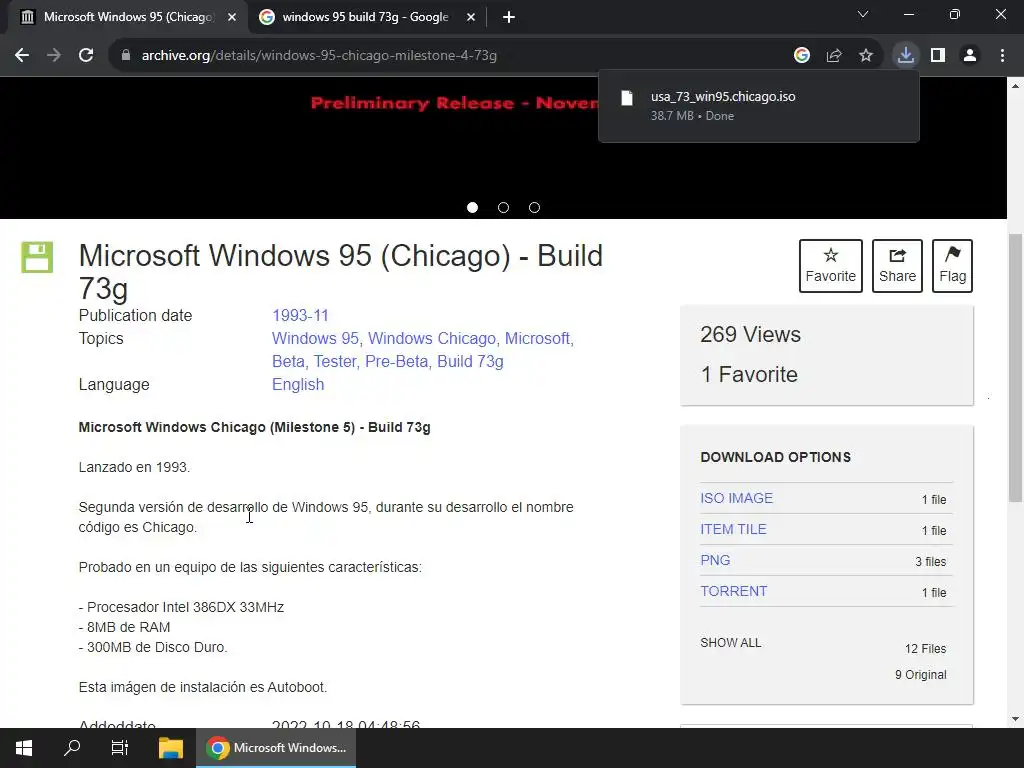Click the Chrome taskbar button
1024x768 pixels.
point(276,748)
